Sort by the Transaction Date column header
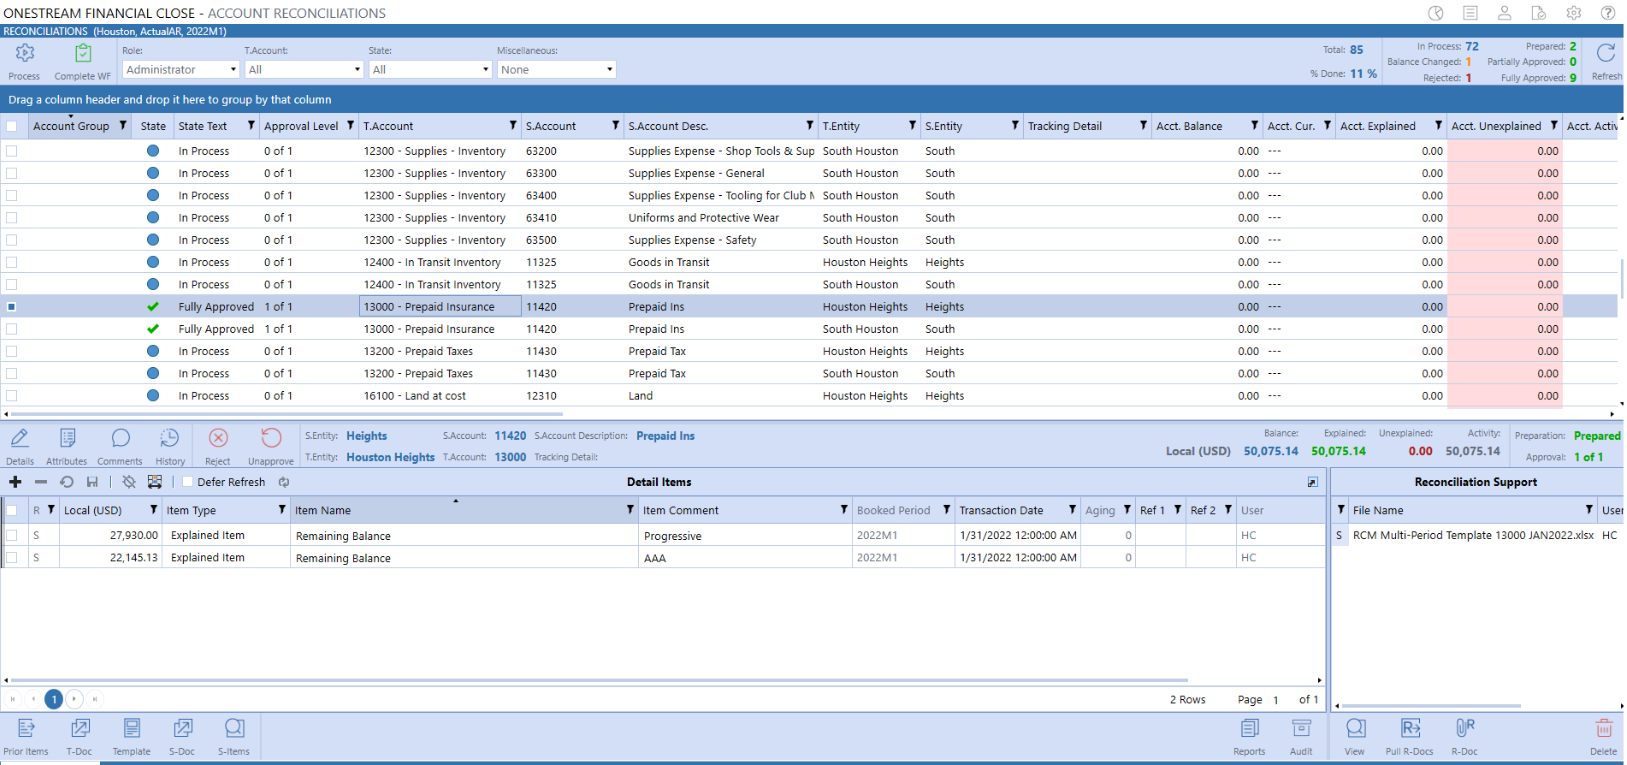 pos(1001,510)
